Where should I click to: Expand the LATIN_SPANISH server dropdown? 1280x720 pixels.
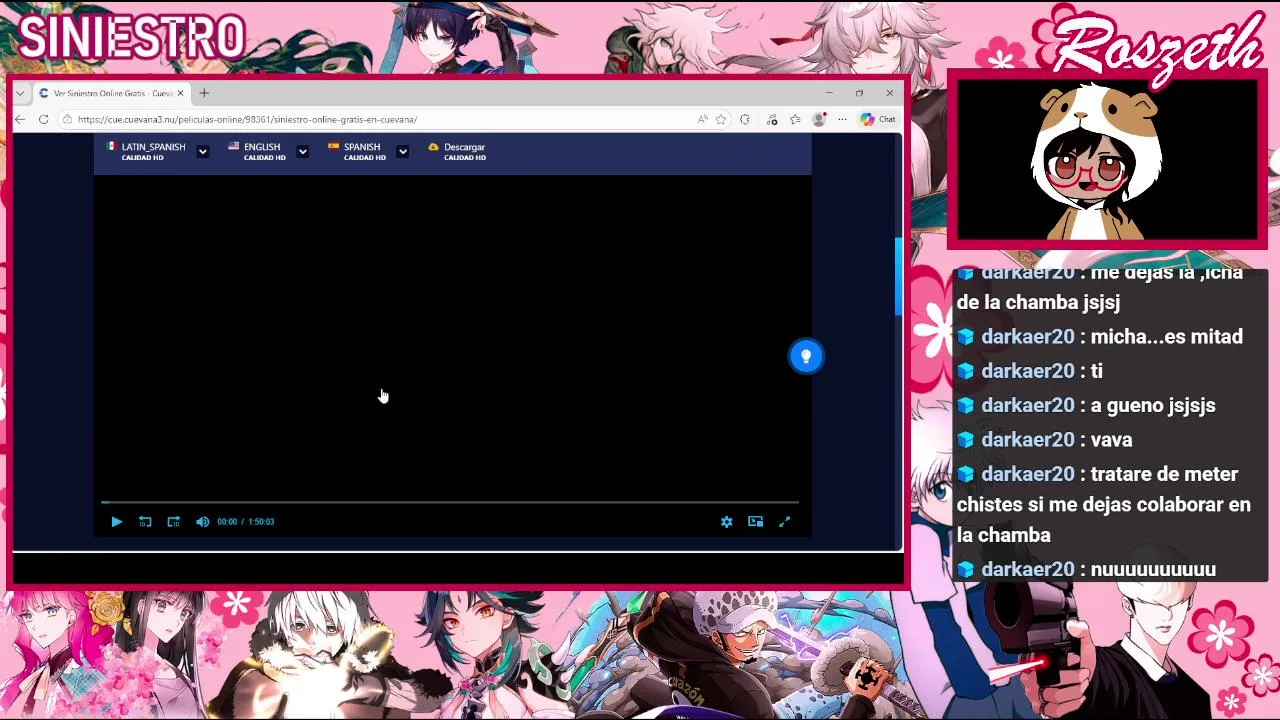click(x=203, y=151)
